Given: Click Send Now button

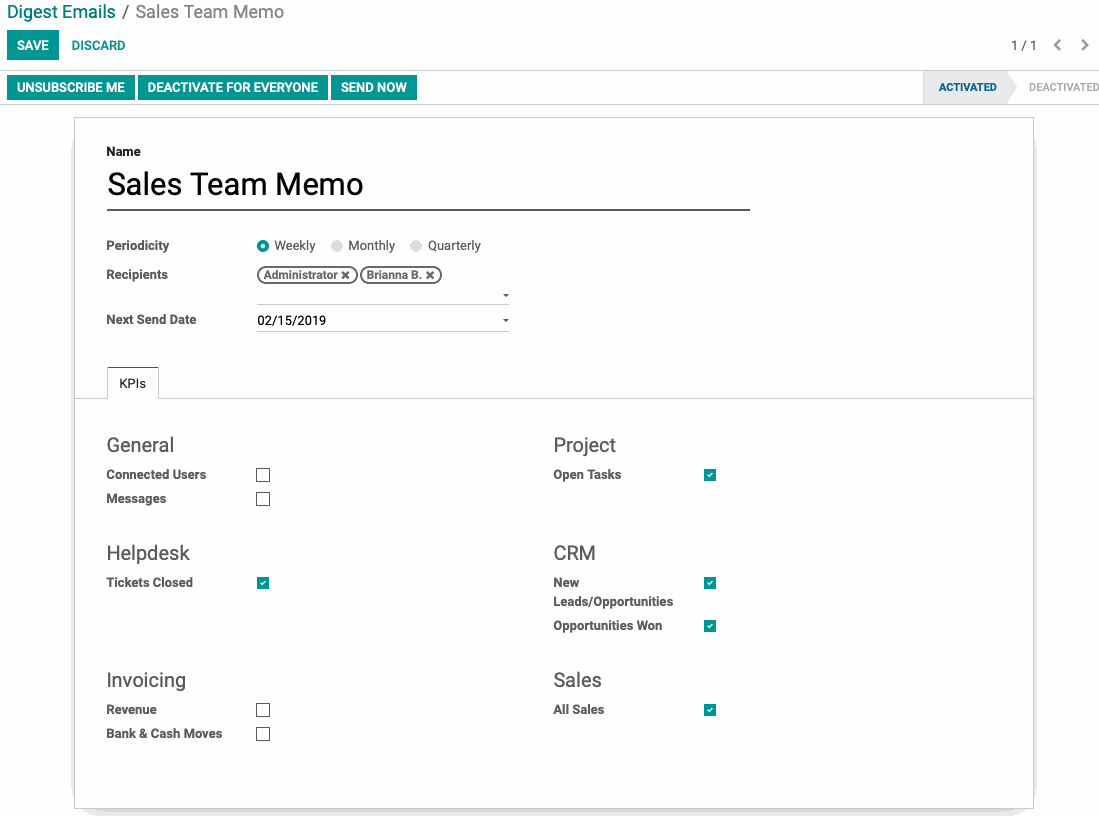Looking at the screenshot, I should [374, 88].
